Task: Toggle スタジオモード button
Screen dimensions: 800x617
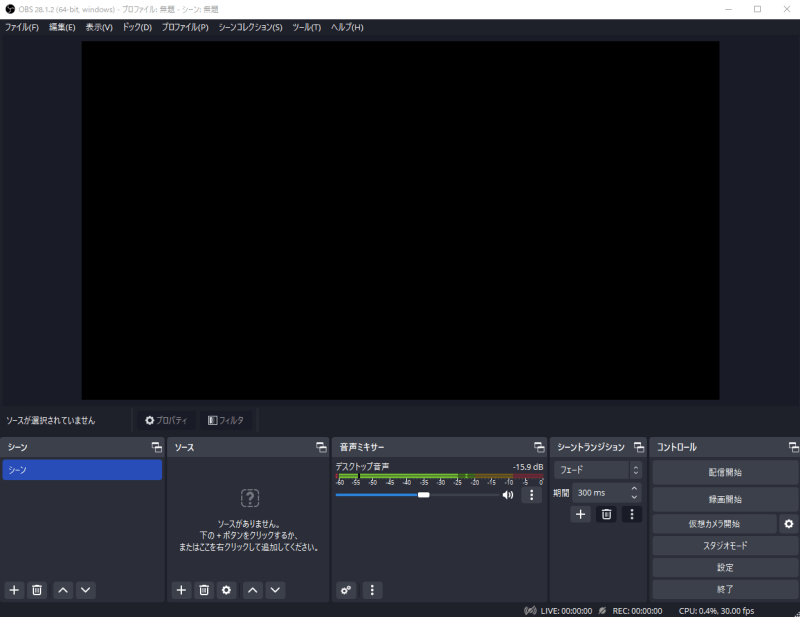Action: tap(725, 546)
